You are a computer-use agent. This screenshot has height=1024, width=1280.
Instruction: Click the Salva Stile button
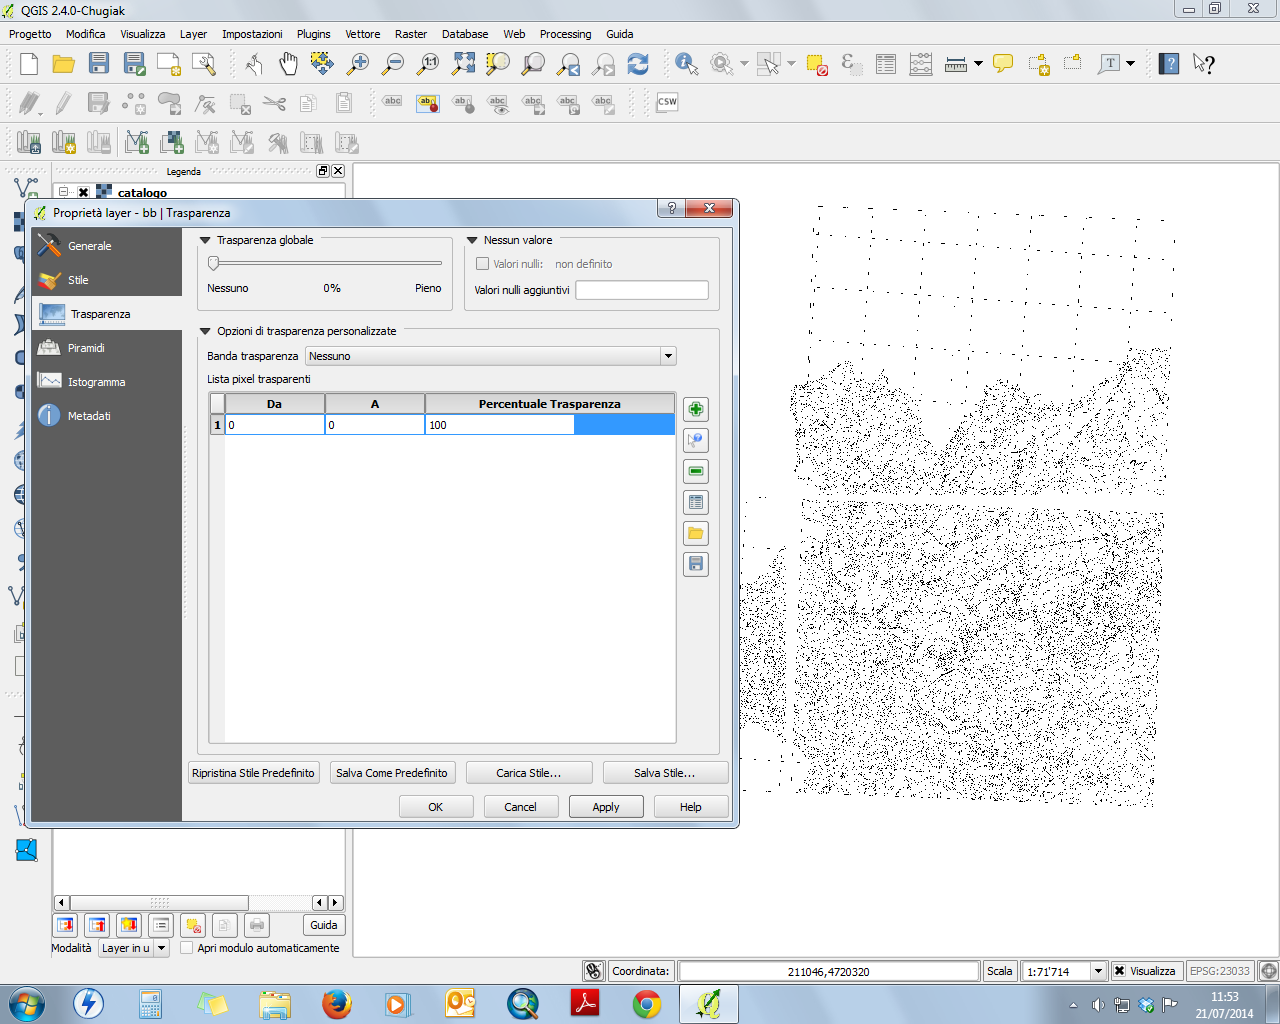pyautogui.click(x=664, y=773)
